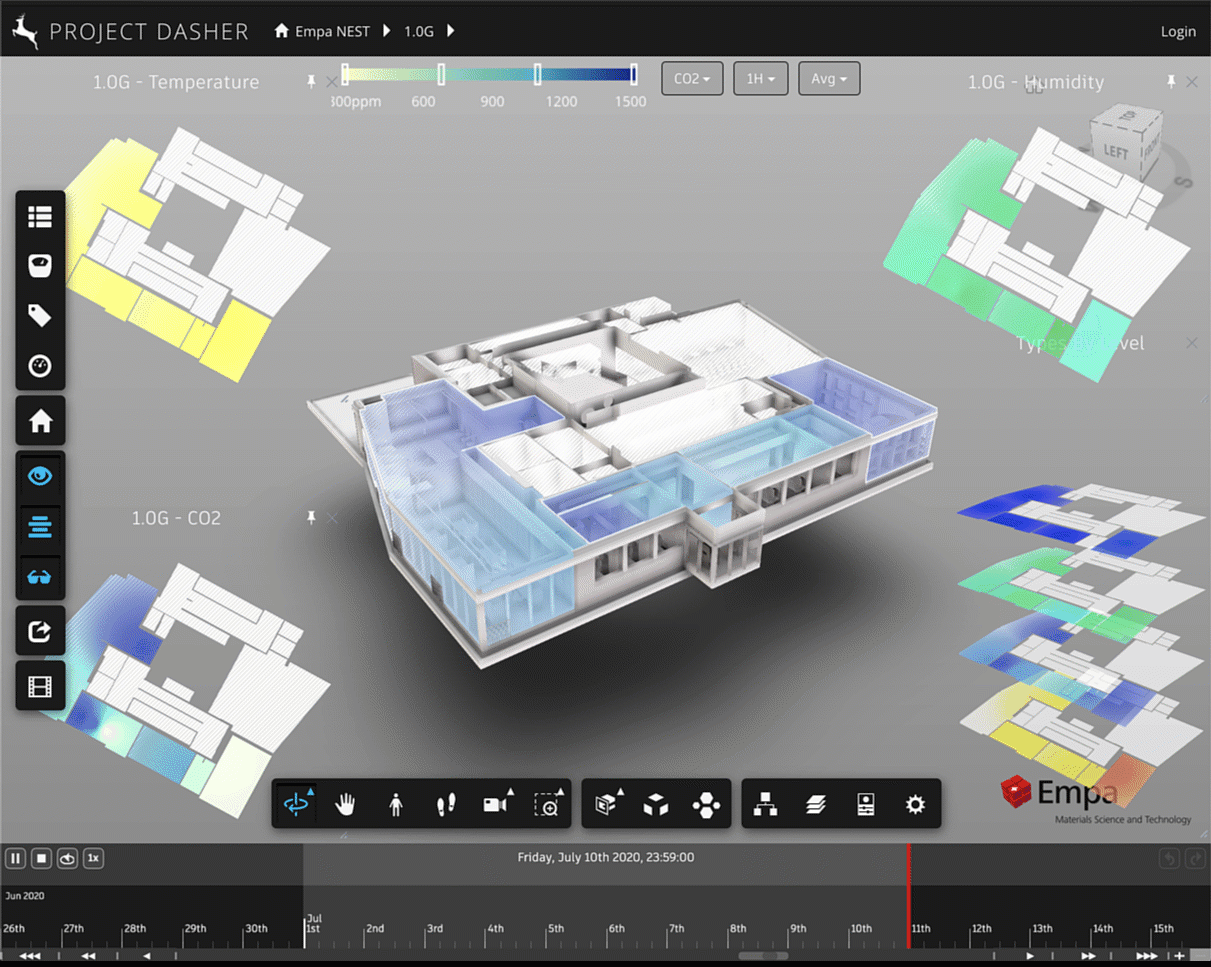The image size is (1211, 967).
Task: Unpin the Temperature heatmap panel
Action: point(311,83)
